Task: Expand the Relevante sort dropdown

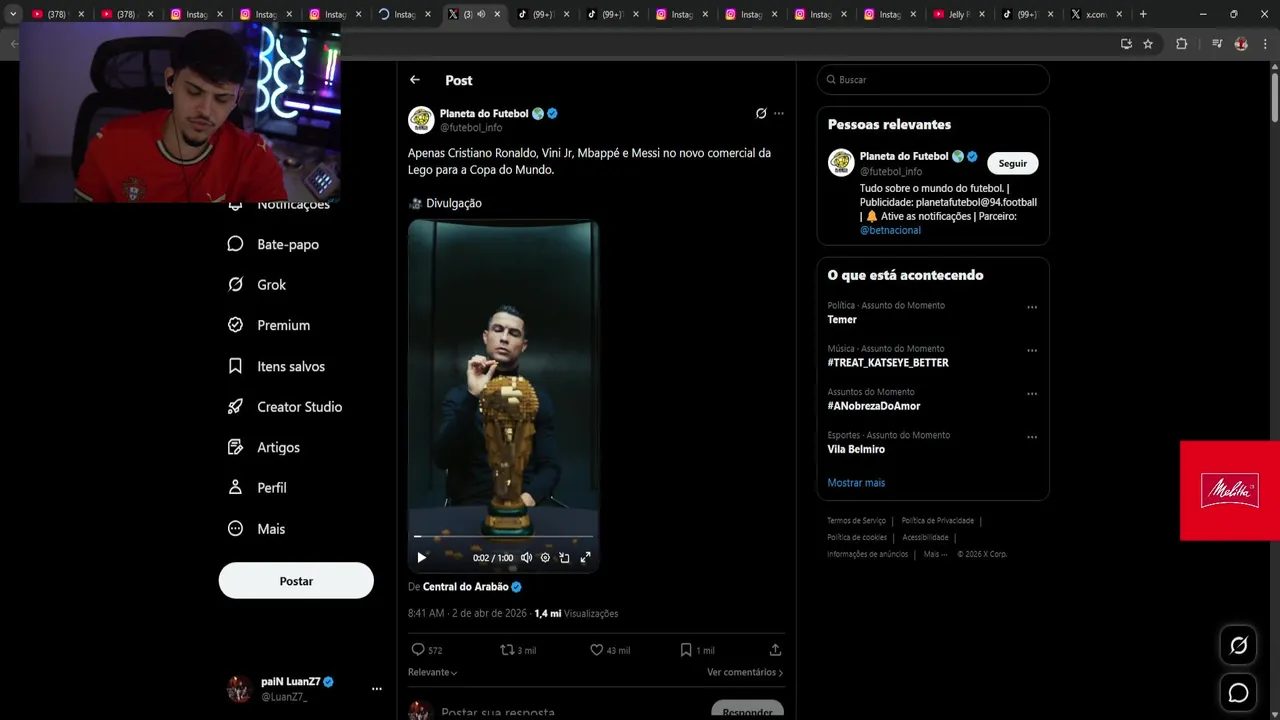Action: pyautogui.click(x=433, y=673)
